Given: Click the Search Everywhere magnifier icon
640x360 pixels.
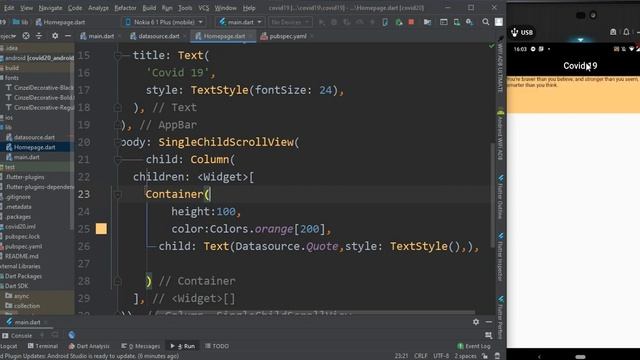Looking at the screenshot, I should point(485,22).
